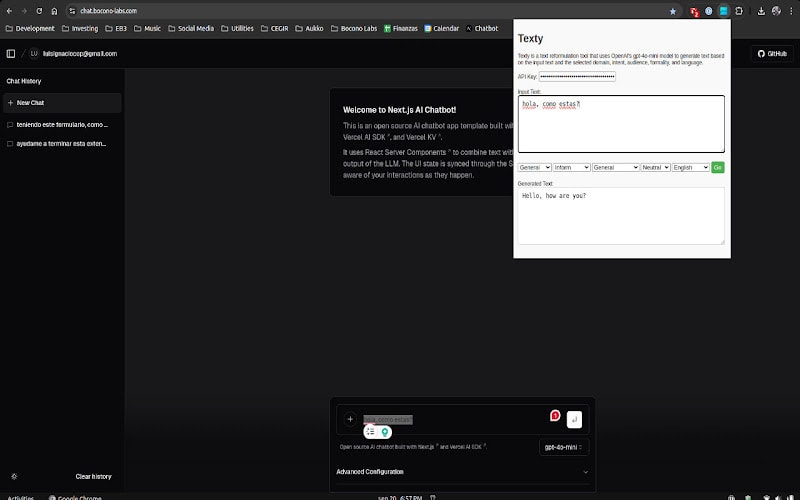Open the third Texty dropdown showing General
Screen dimensions: 800x500
pos(615,167)
